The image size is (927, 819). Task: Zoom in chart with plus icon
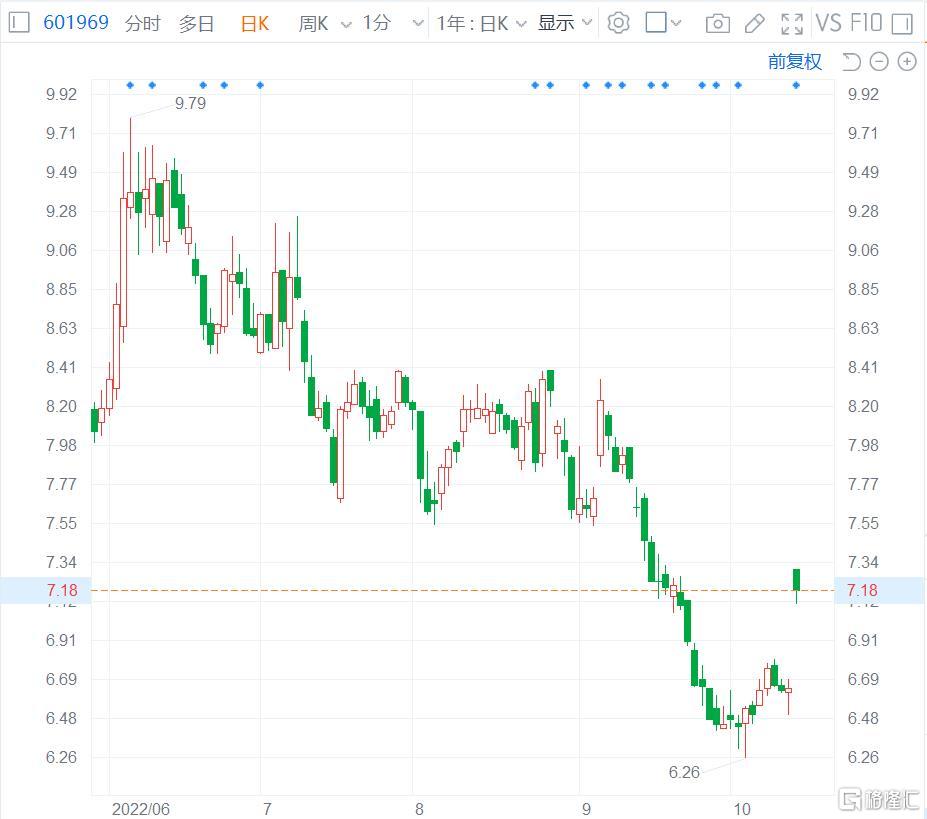907,61
